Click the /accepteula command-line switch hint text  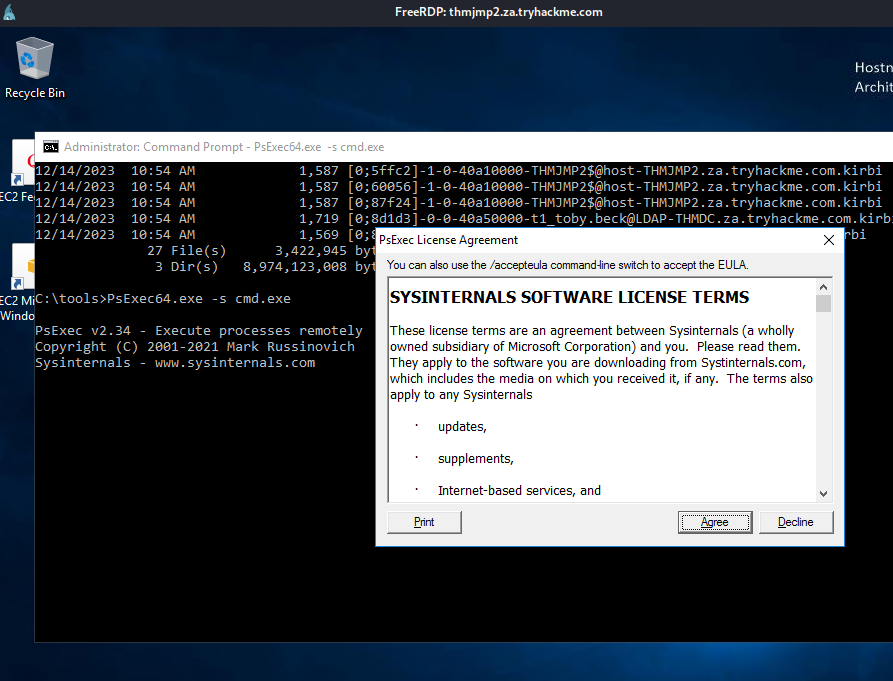pyautogui.click(x=568, y=265)
